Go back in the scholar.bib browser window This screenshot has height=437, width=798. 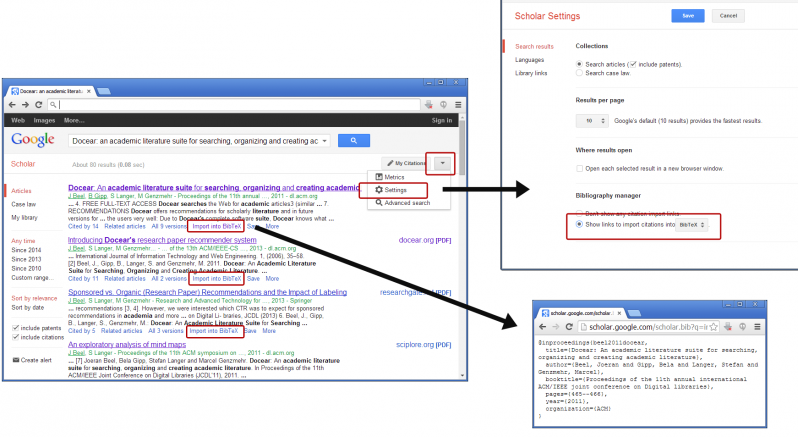542,327
